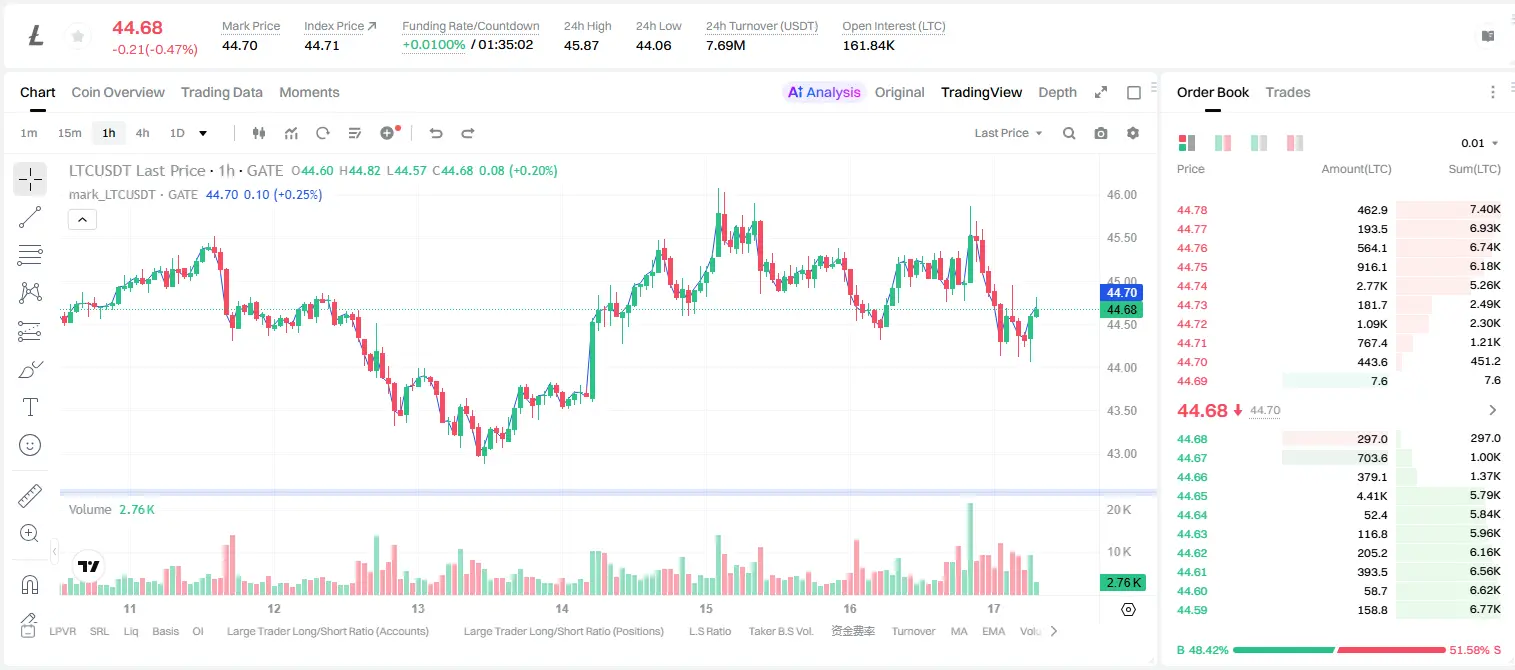The width and height of the screenshot is (1515, 670).
Task: Click the AI Analysis button
Action: pos(824,92)
